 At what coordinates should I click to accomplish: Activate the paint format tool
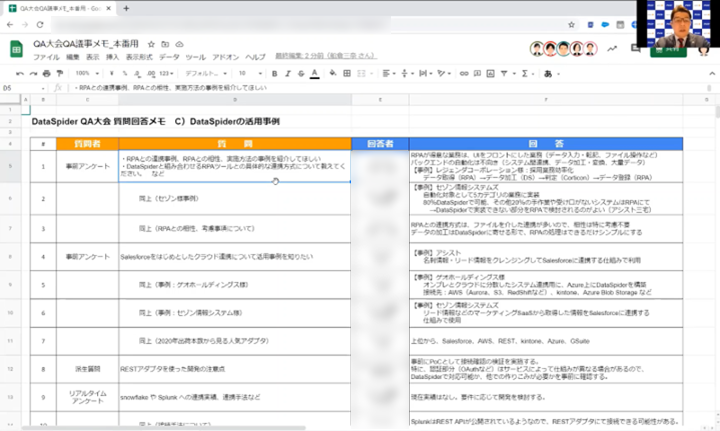click(60, 73)
